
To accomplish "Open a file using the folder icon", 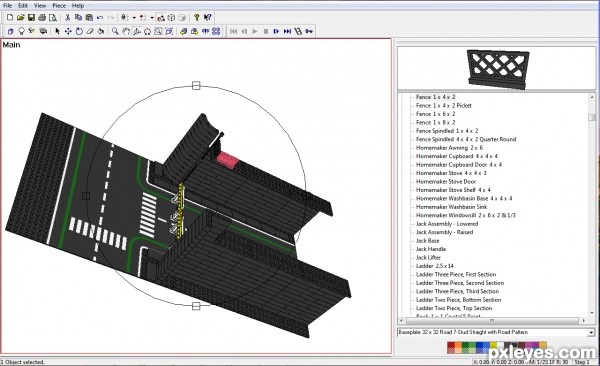I will 21,18.
